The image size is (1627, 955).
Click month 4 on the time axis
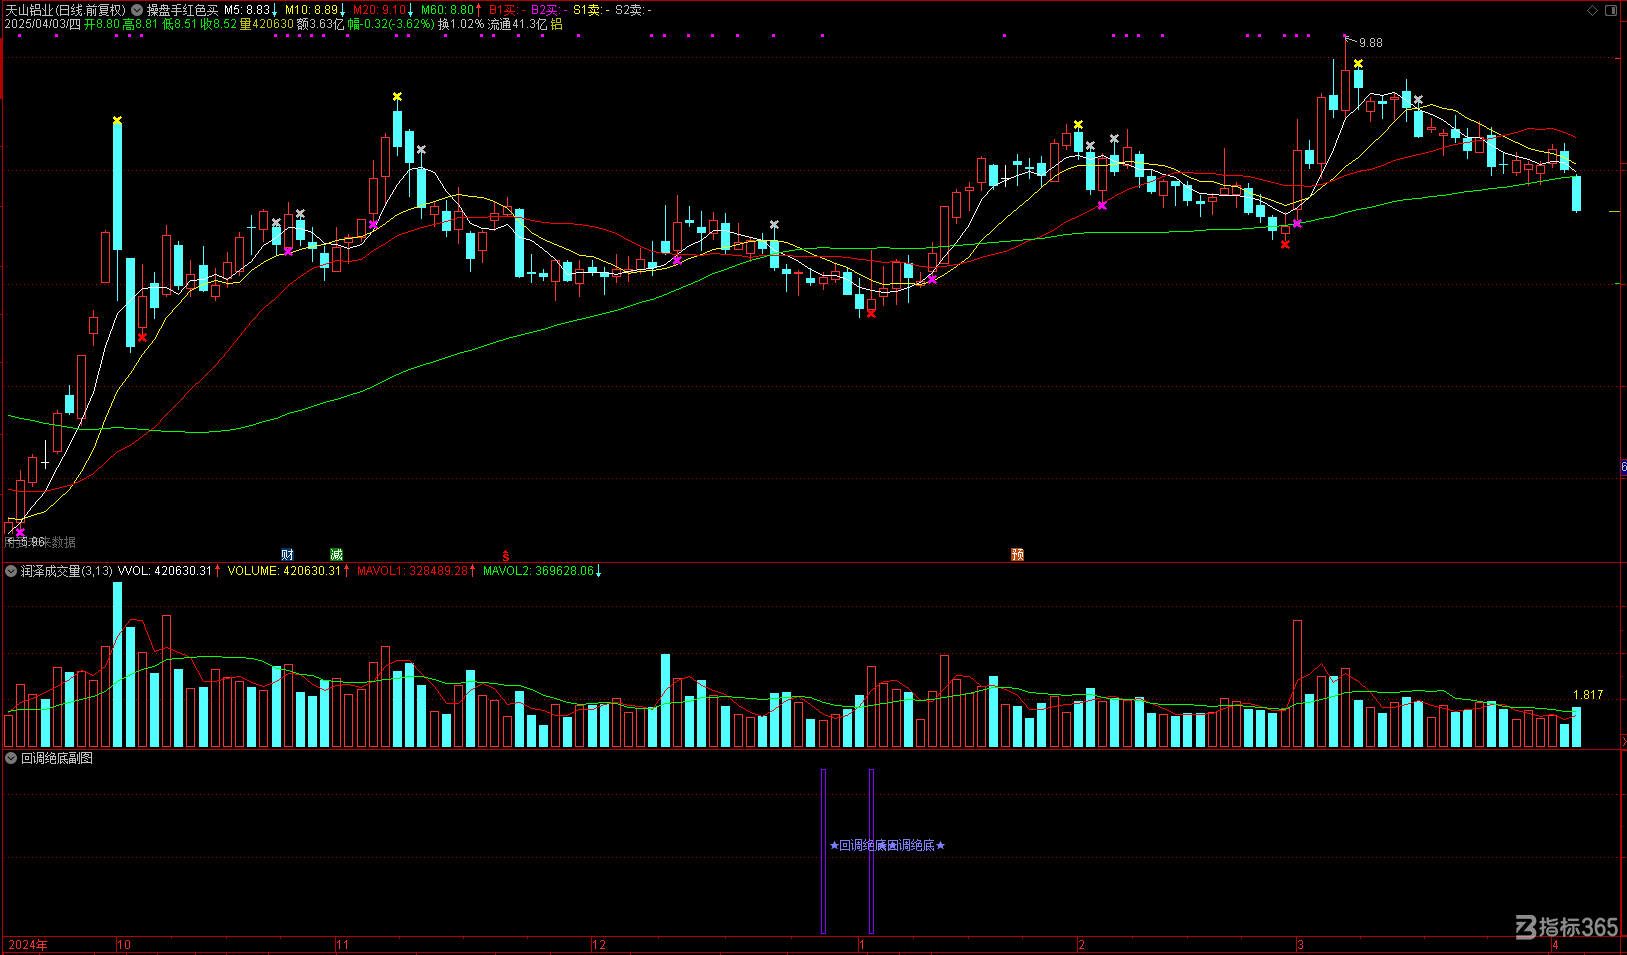[1556, 945]
